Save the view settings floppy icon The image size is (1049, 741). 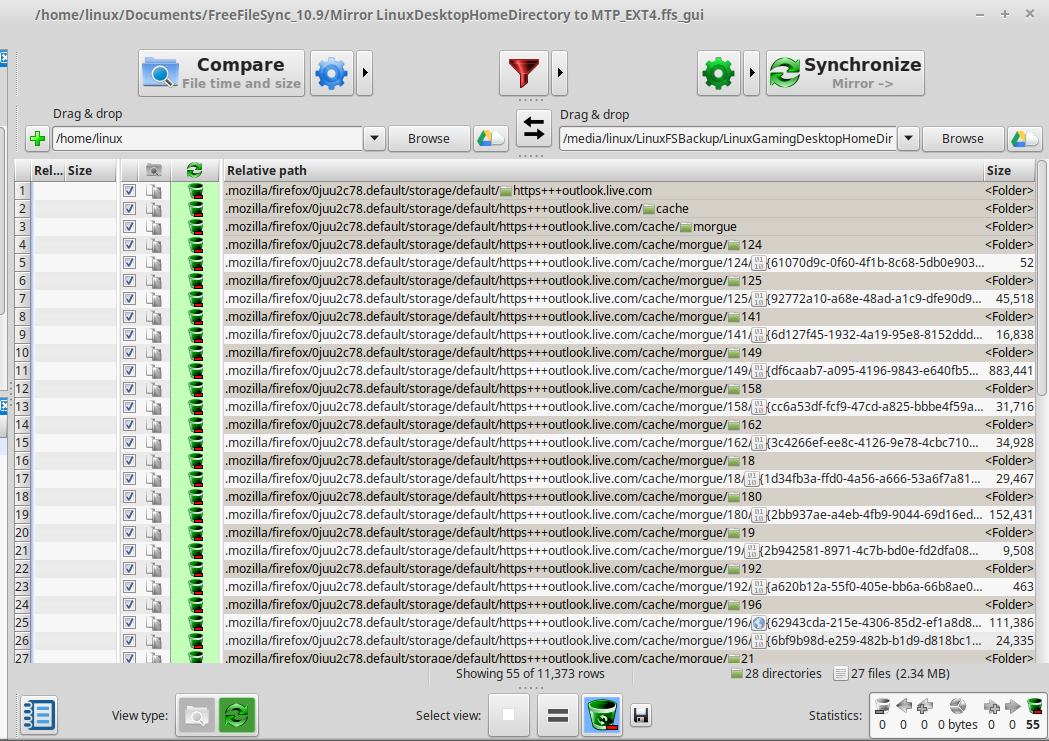click(x=640, y=716)
